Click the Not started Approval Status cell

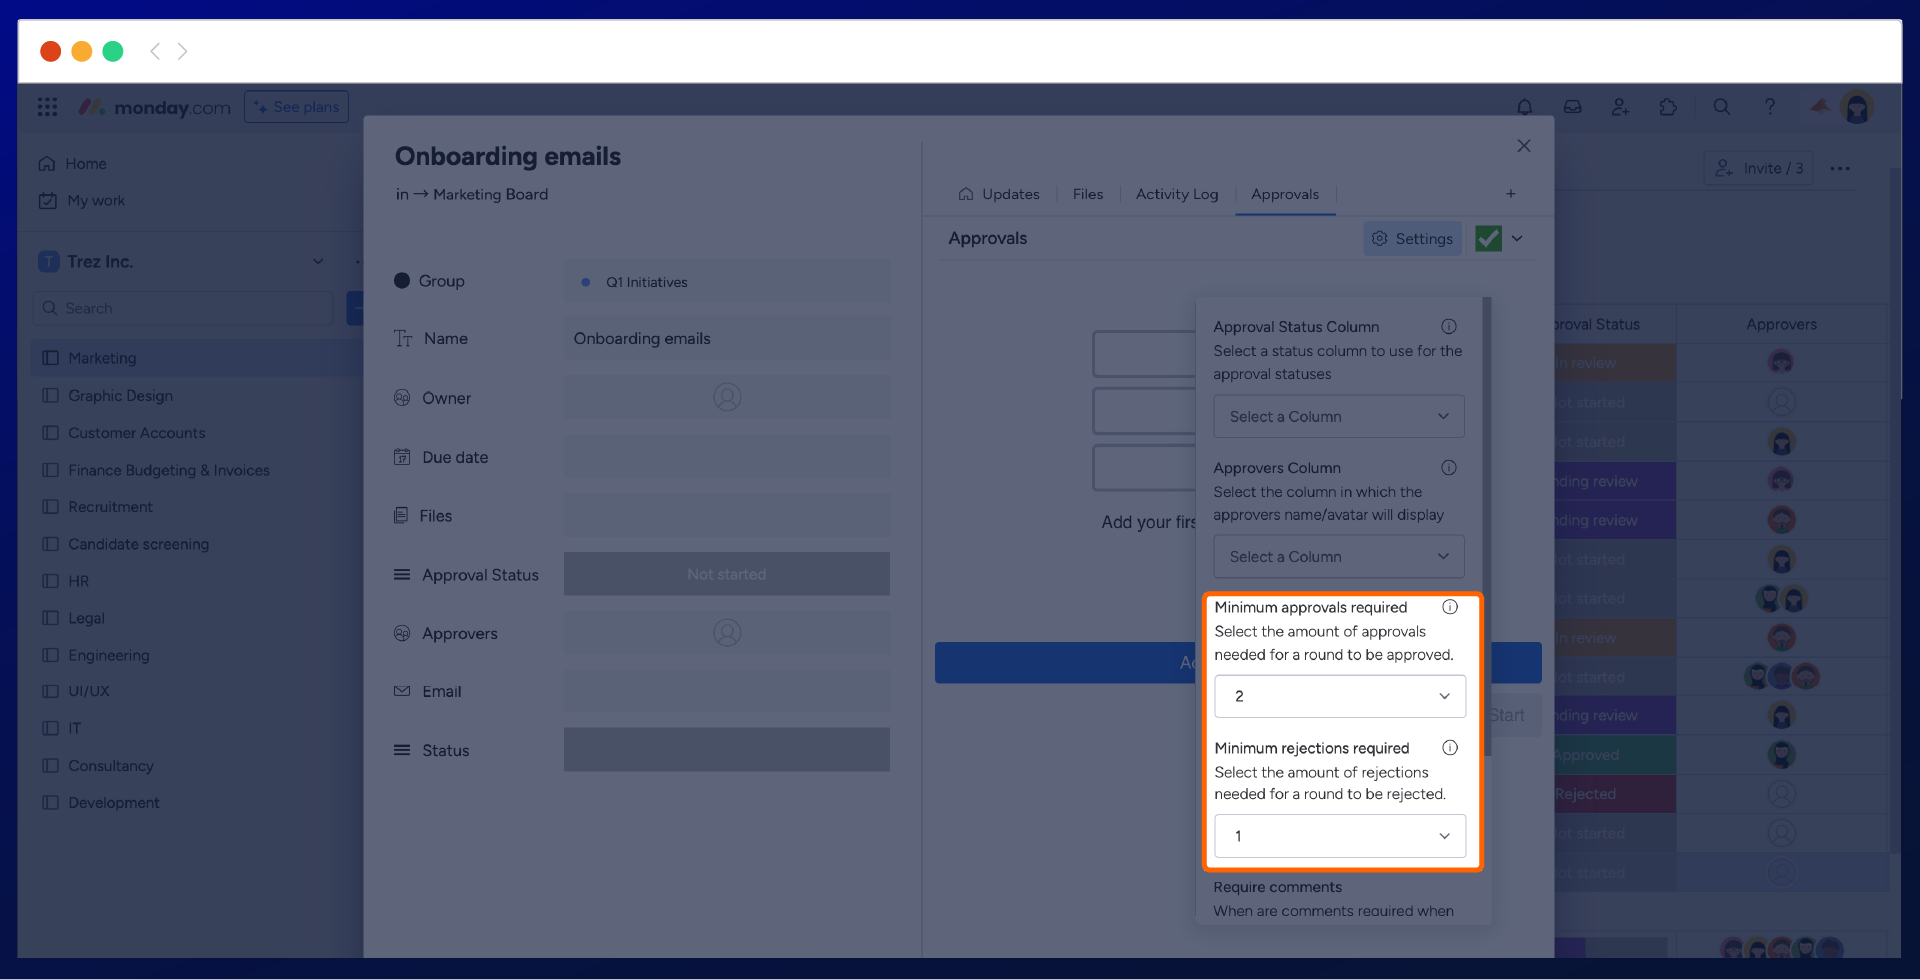click(726, 574)
